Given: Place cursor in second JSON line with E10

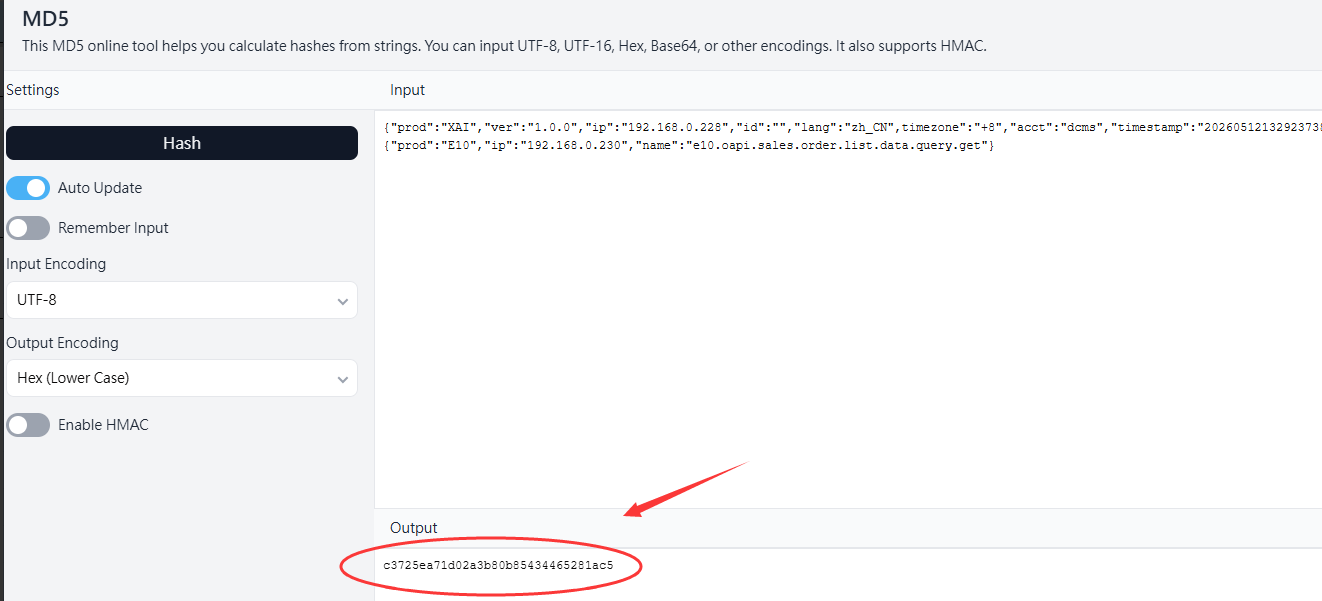Looking at the screenshot, I should 689,146.
